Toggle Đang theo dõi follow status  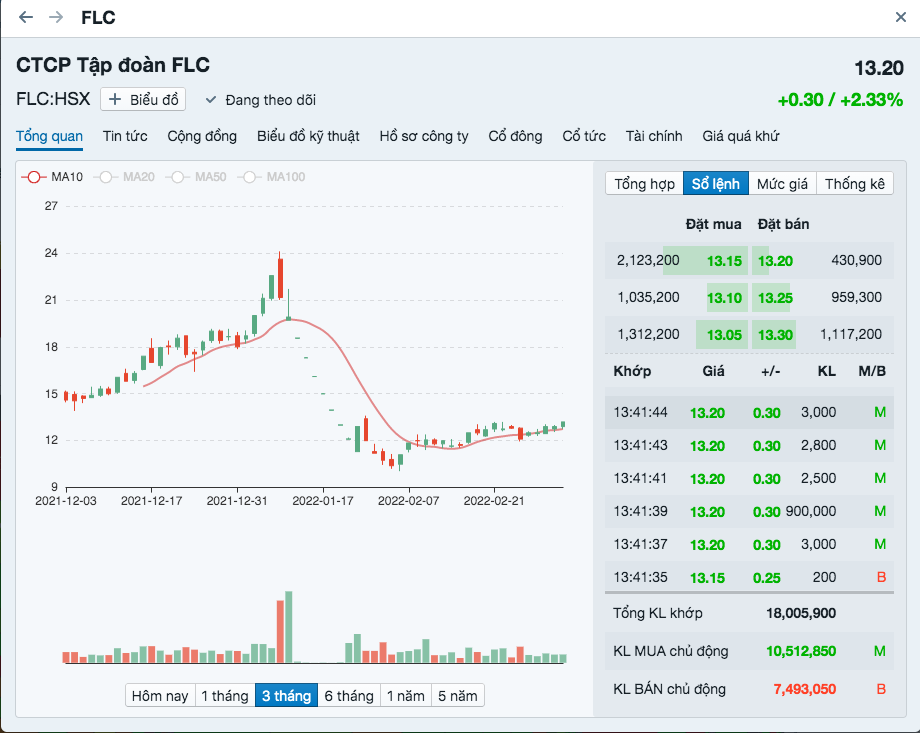(261, 100)
